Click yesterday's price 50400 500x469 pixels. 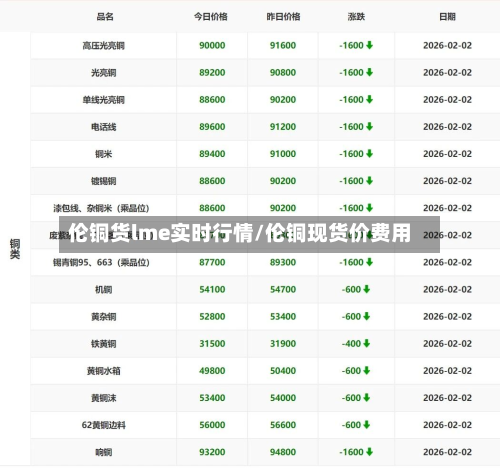283,371
